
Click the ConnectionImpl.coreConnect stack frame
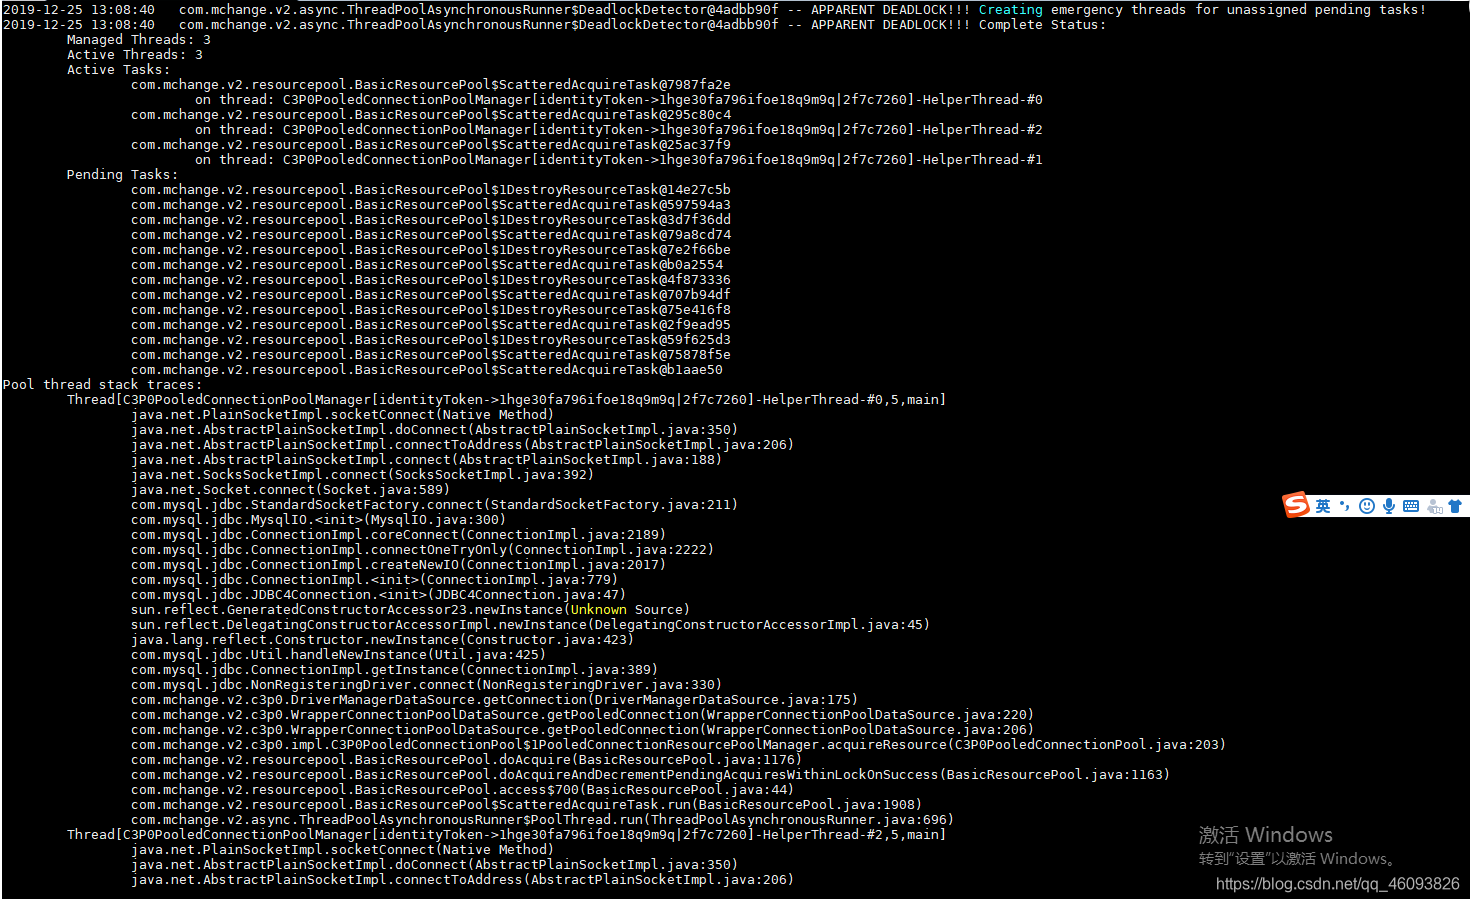pyautogui.click(x=398, y=535)
